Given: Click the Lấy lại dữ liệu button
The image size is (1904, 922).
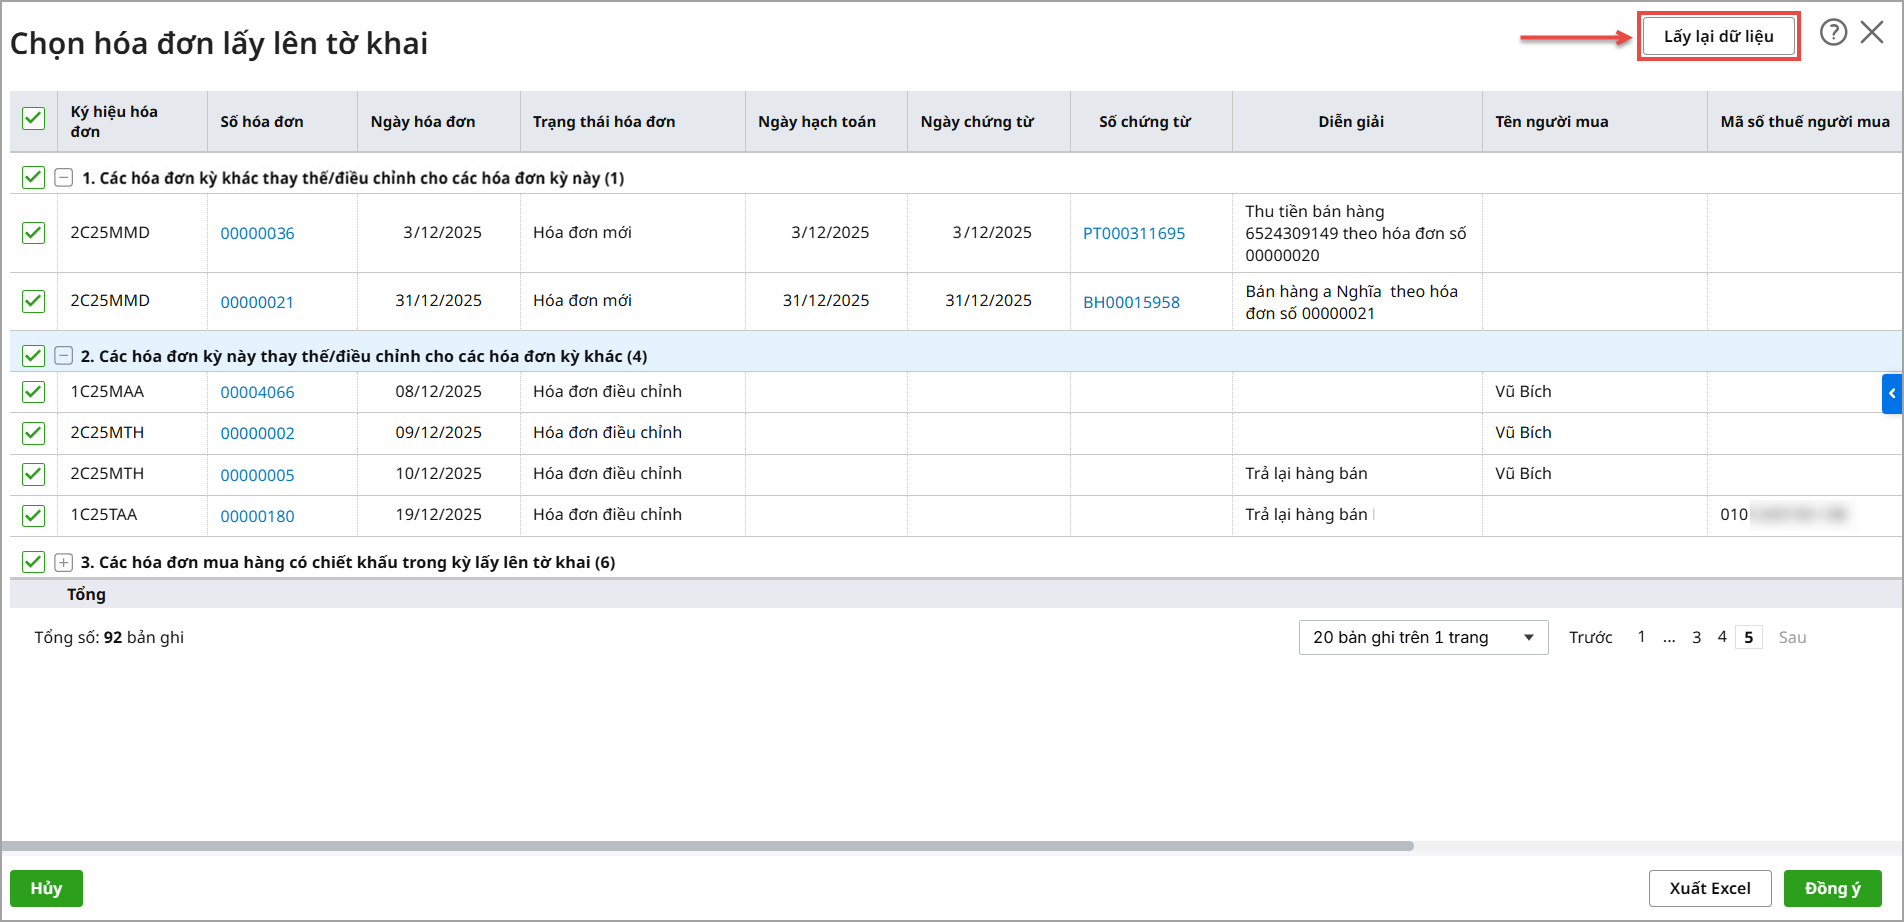Looking at the screenshot, I should (x=1718, y=37).
